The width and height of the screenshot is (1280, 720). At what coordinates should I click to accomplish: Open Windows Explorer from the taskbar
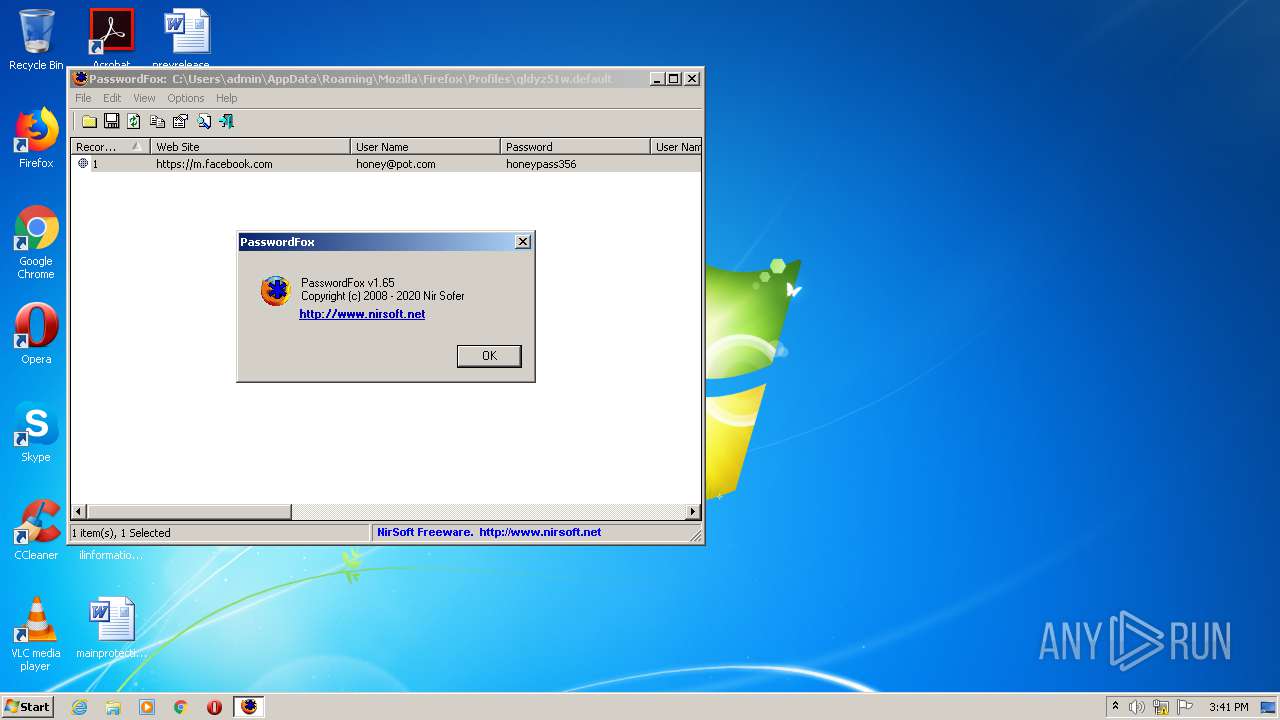click(x=113, y=707)
